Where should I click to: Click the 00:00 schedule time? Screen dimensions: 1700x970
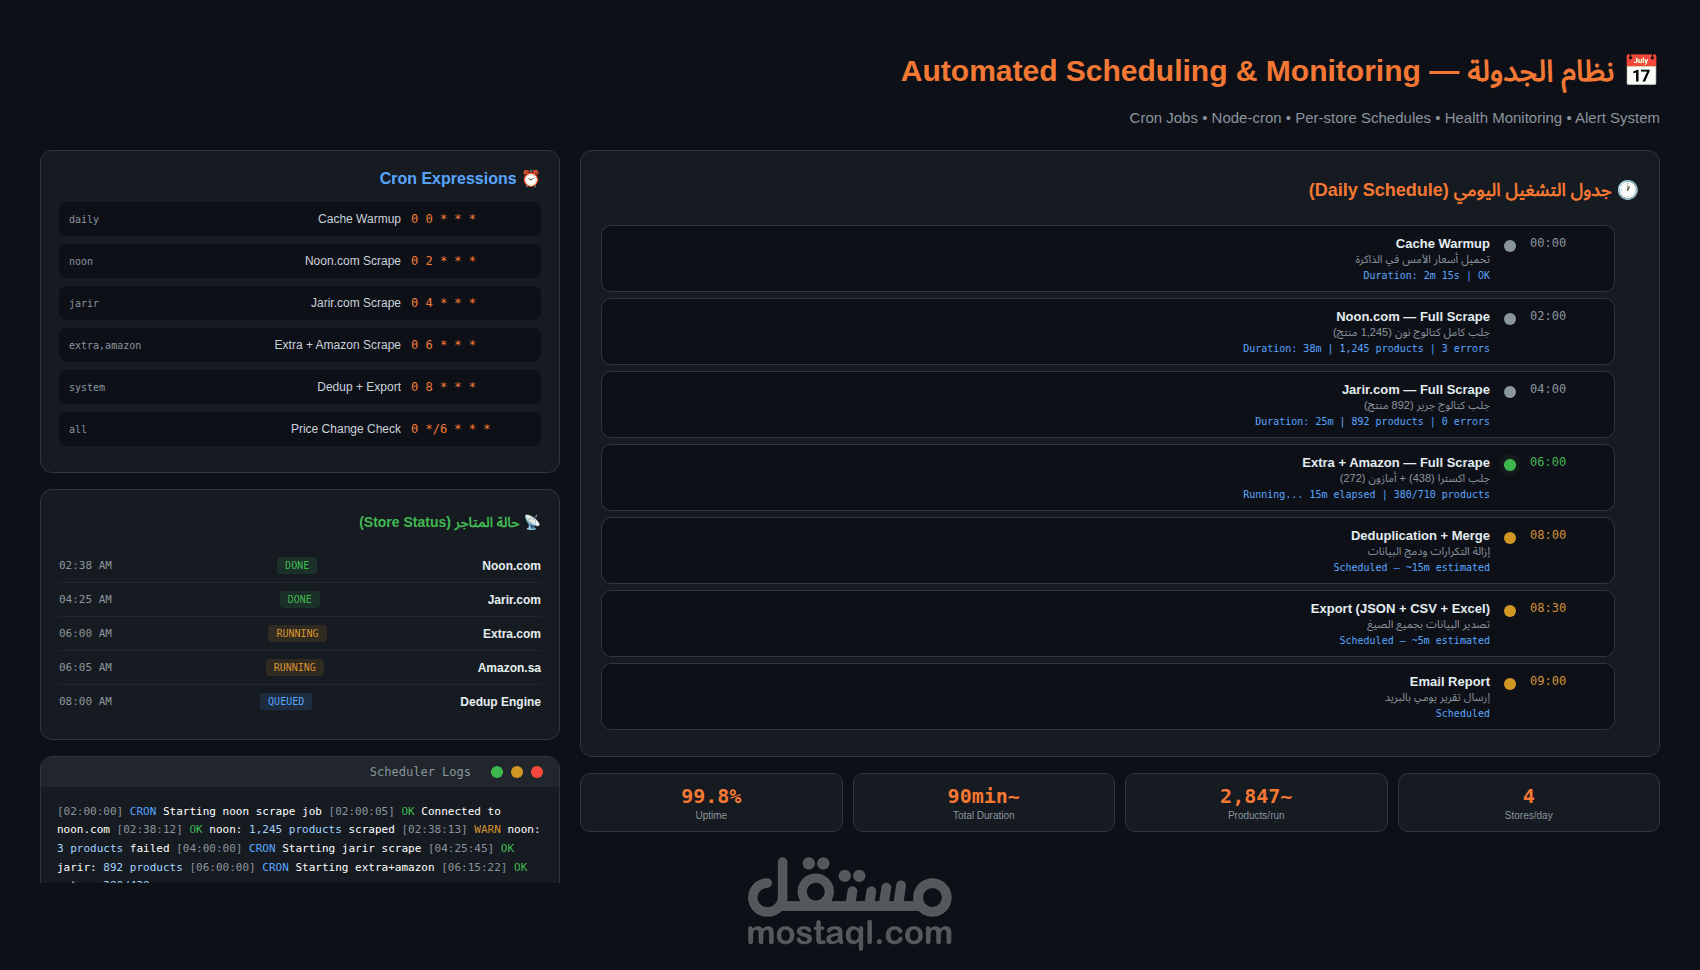pos(1548,243)
